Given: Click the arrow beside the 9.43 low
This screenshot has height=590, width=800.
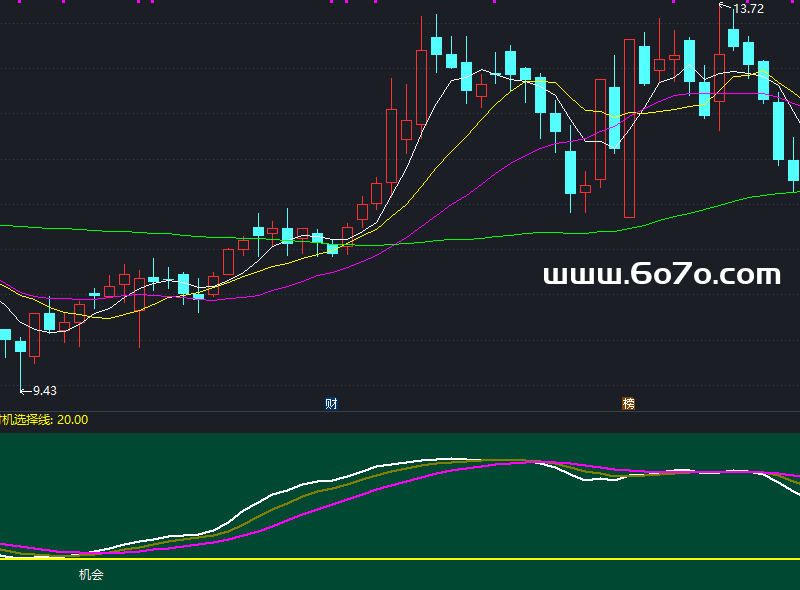Looking at the screenshot, I should tap(27, 391).
